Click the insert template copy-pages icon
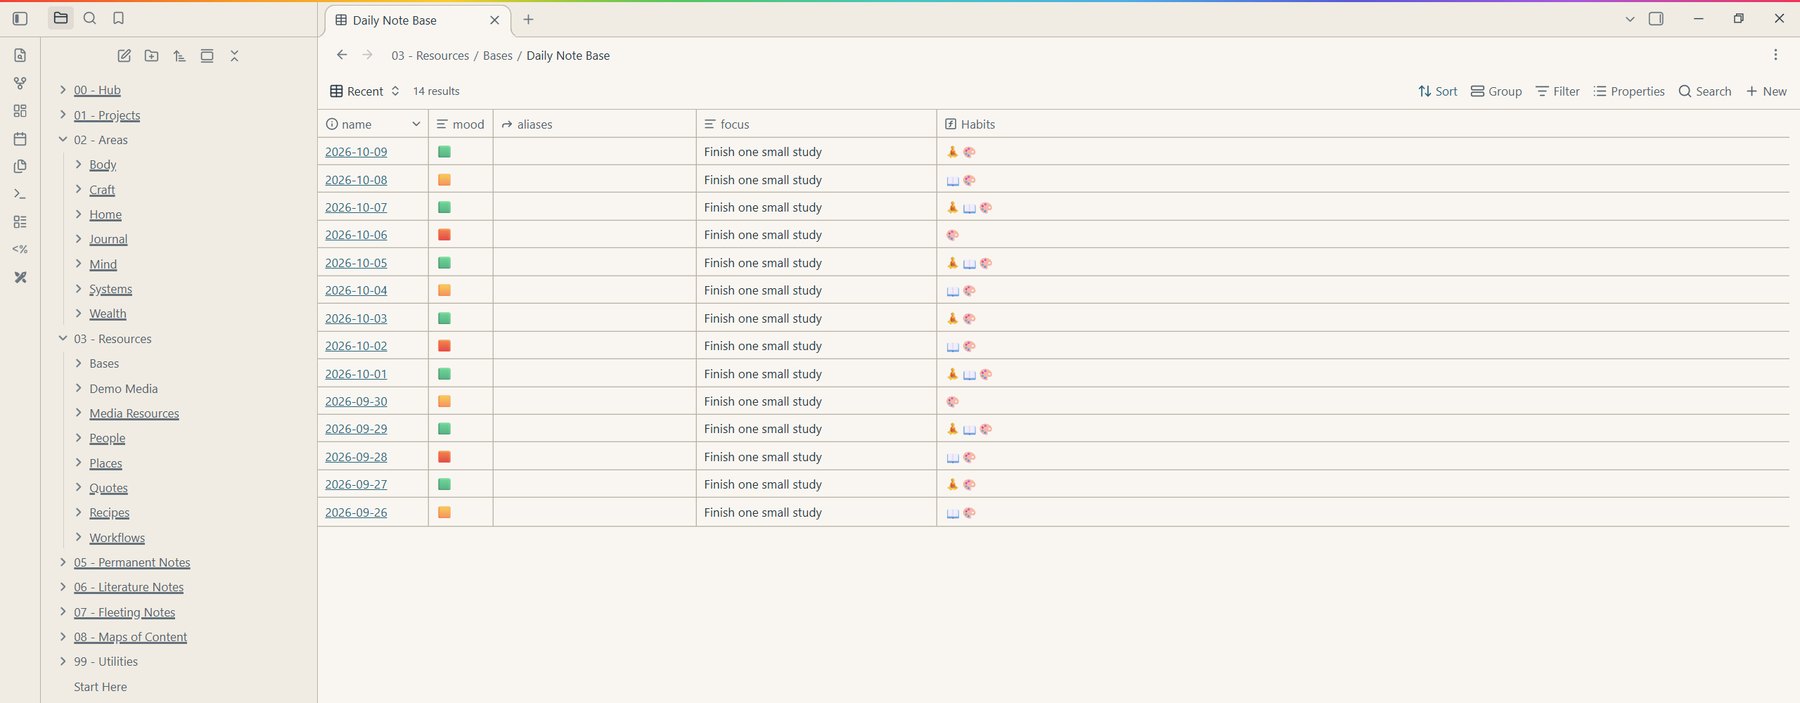The image size is (1800, 703). pyautogui.click(x=20, y=166)
